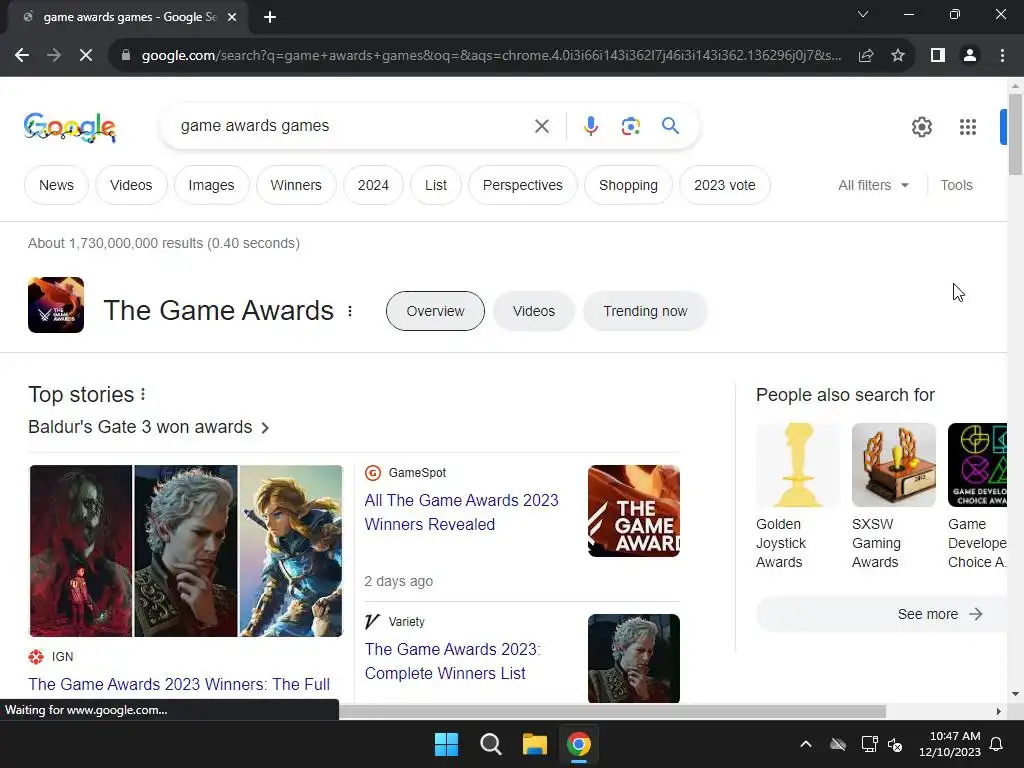
Task: Select the 2024 filter chip
Action: pyautogui.click(x=374, y=185)
